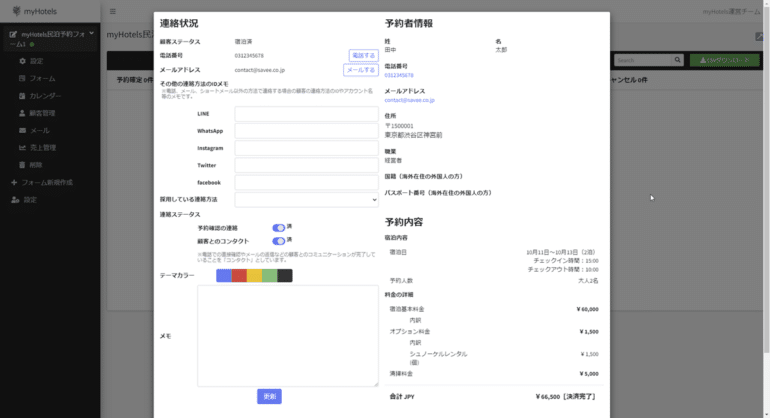770x418 pixels.
Task: Toggle the 予約確認の連絡 switch
Action: [278, 228]
